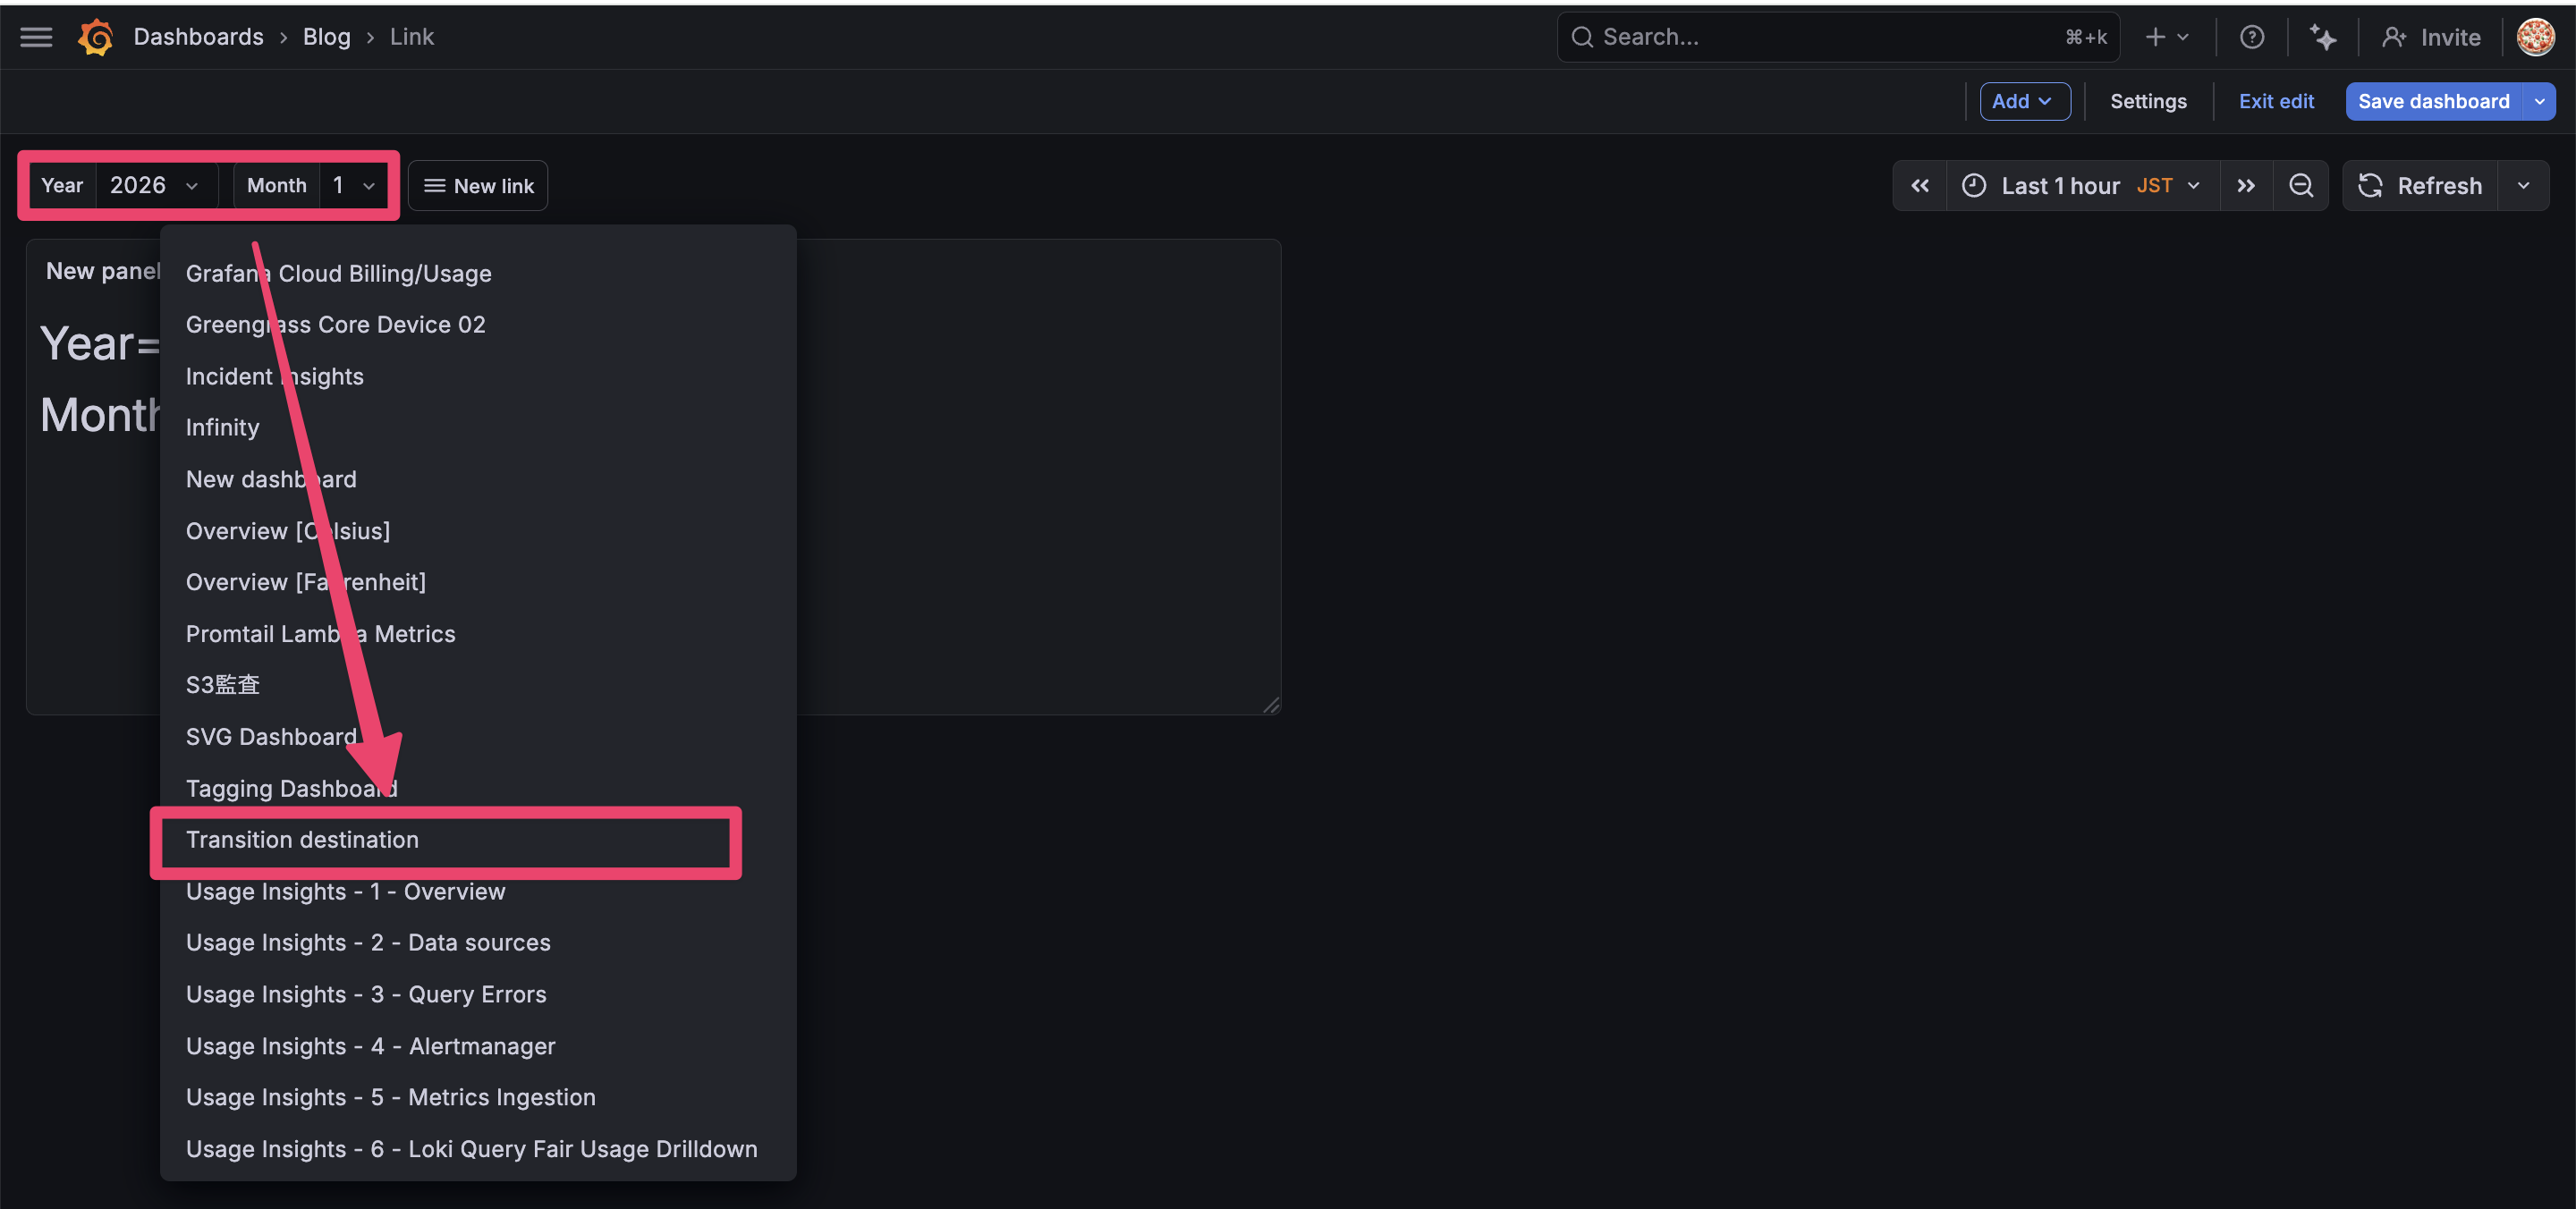The image size is (2576, 1209).
Task: Open the navigation hamburger menu
Action: (x=35, y=37)
